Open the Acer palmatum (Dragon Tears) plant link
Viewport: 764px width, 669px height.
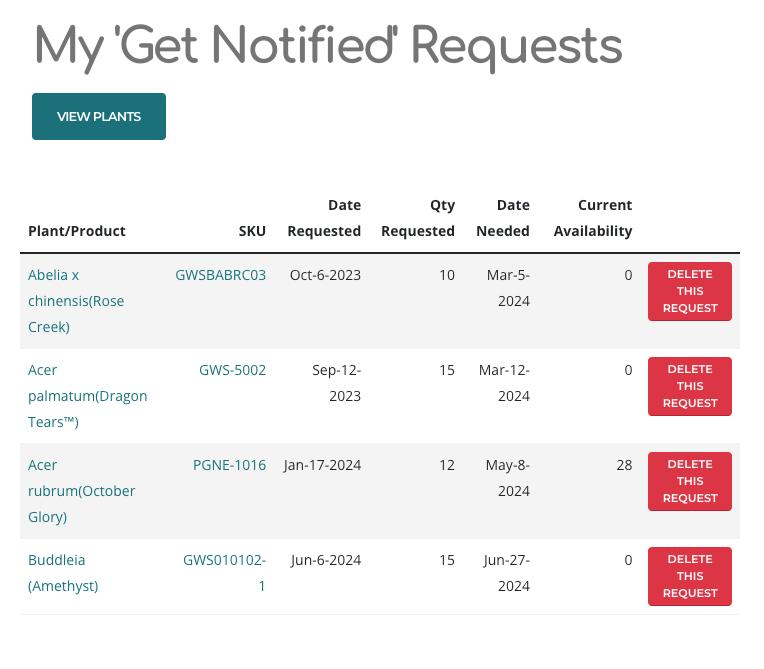[87, 395]
